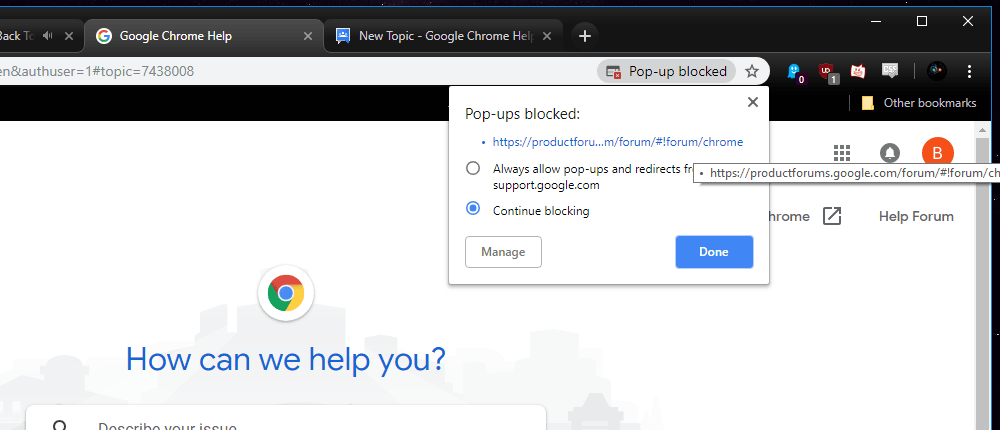This screenshot has width=1000, height=430.
Task: Click the bookmark star icon
Action: click(x=752, y=71)
